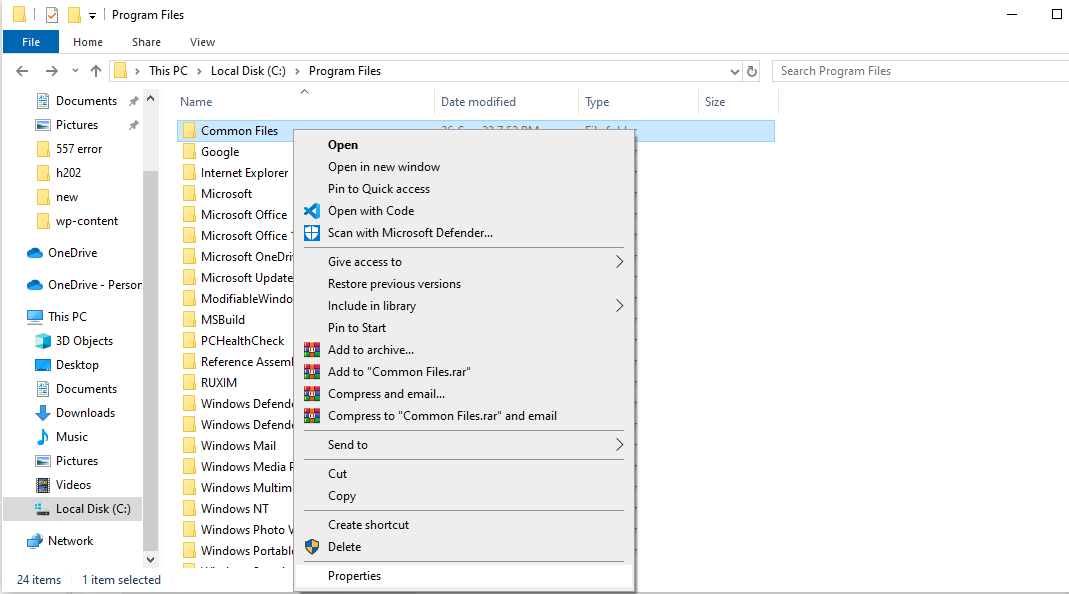
Task: Click the blue File menu button
Action: [31, 42]
